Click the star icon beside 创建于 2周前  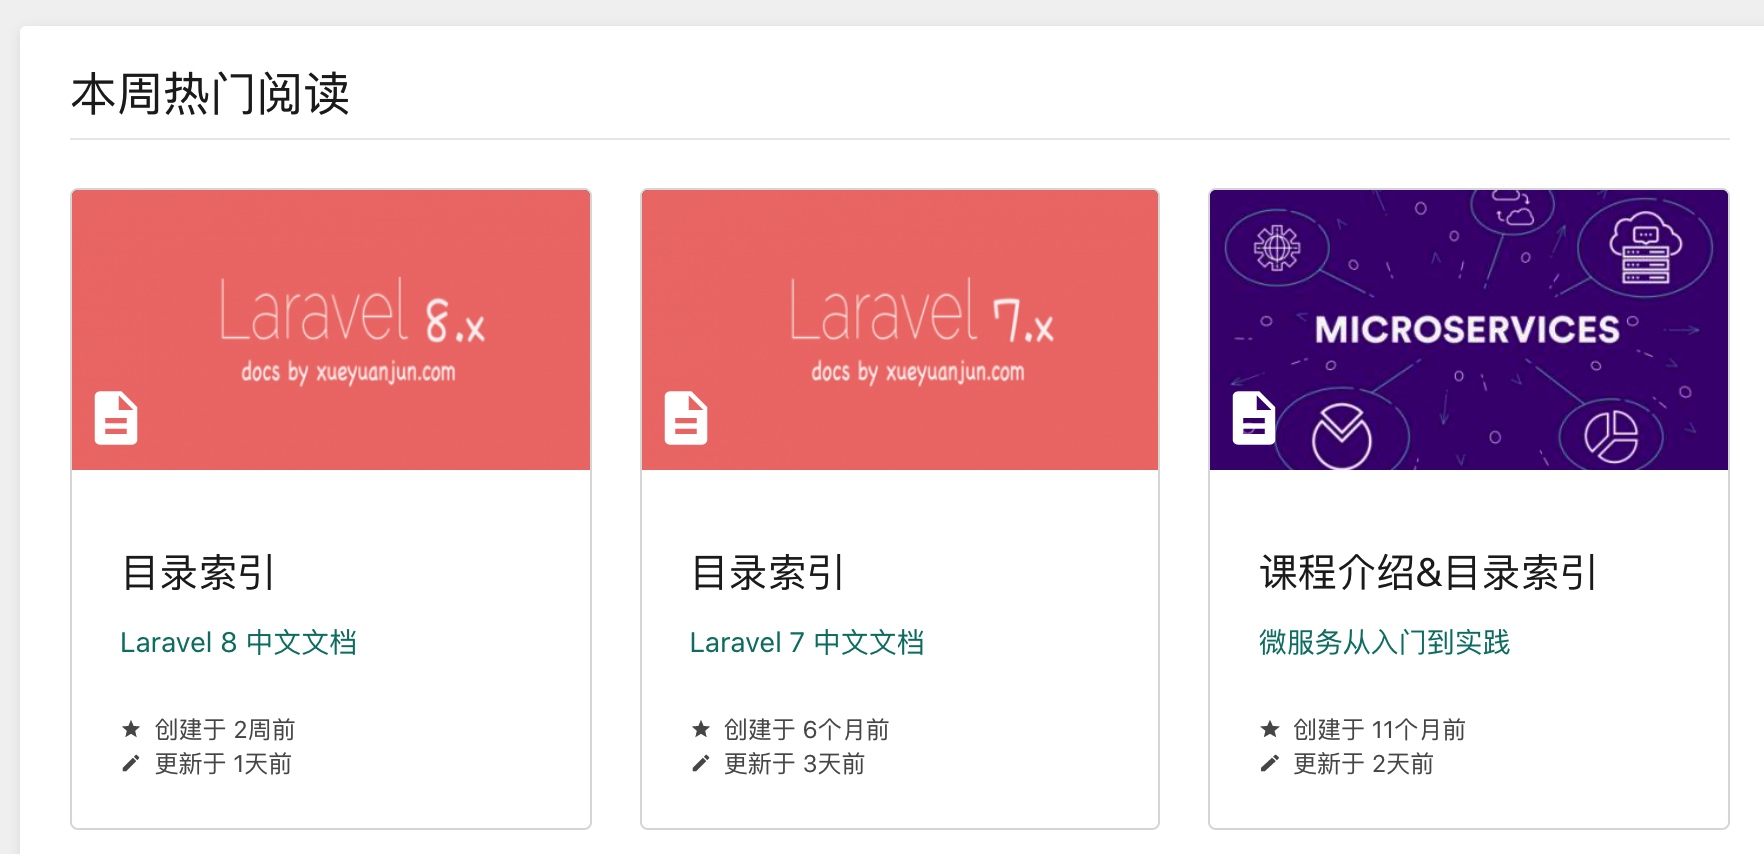pos(131,729)
